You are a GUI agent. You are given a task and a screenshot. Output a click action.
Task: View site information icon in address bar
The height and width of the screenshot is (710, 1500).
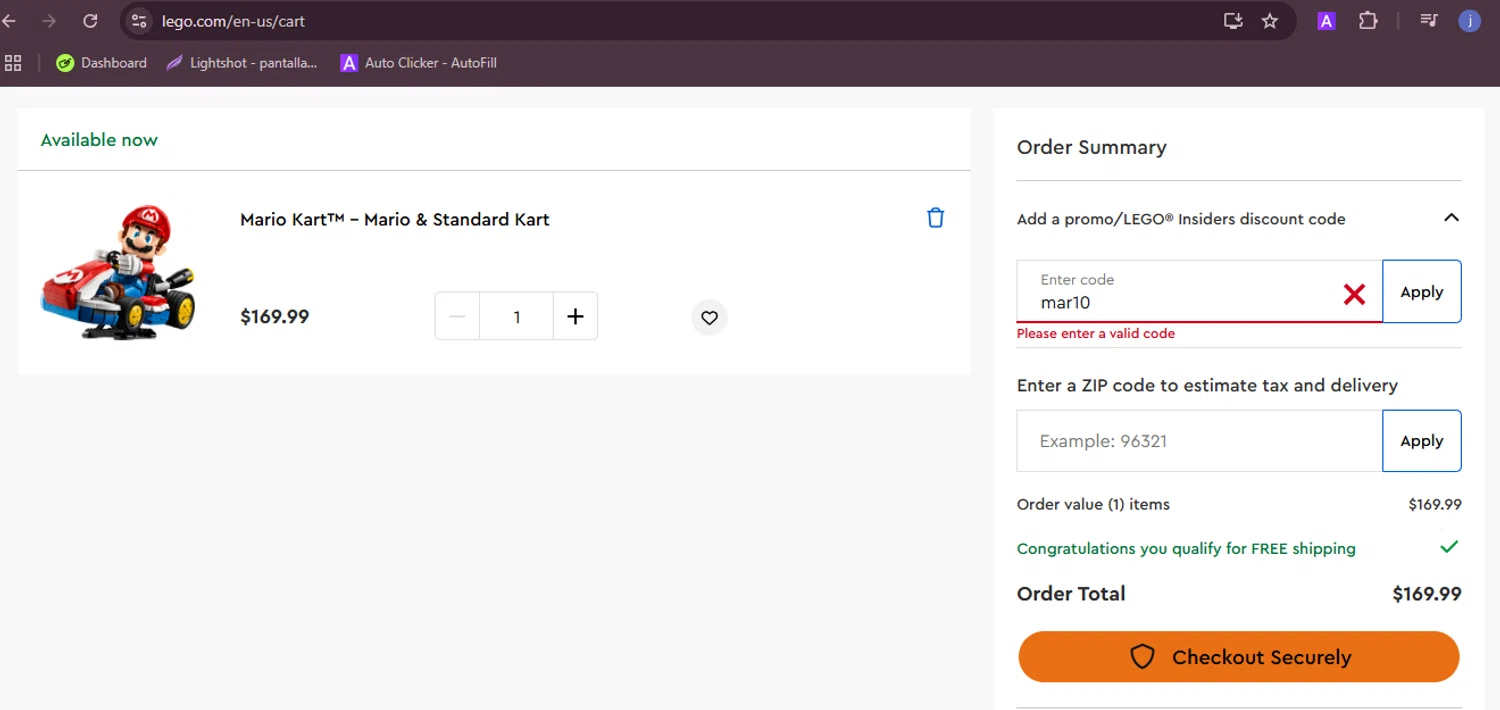click(x=139, y=21)
